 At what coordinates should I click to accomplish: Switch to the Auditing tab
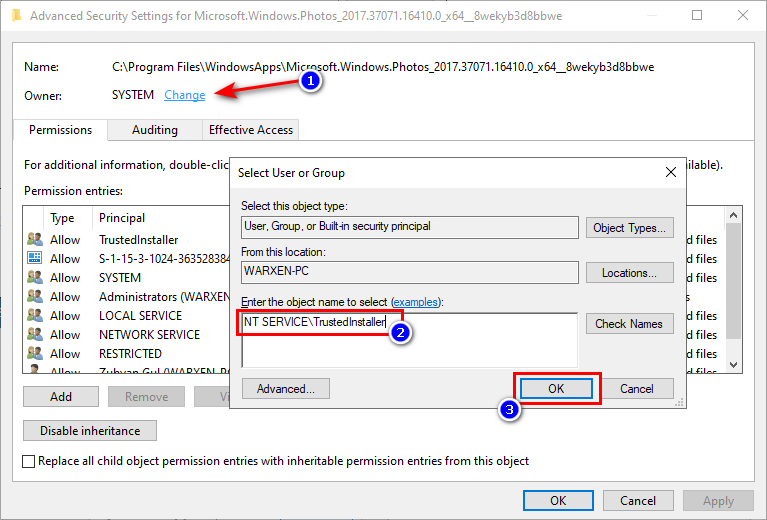pos(155,130)
